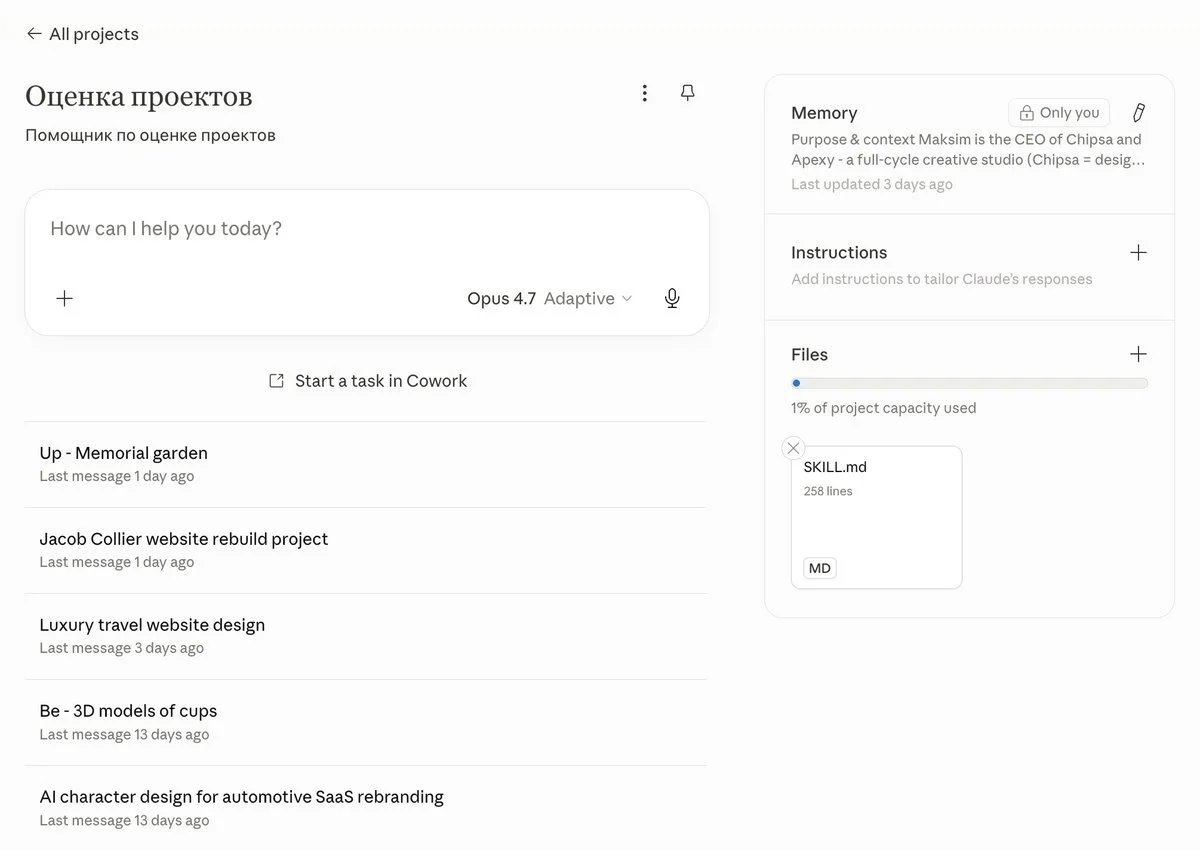Screen dimensions: 1200x851
Task: Click the project capacity progress bar
Action: click(x=969, y=383)
